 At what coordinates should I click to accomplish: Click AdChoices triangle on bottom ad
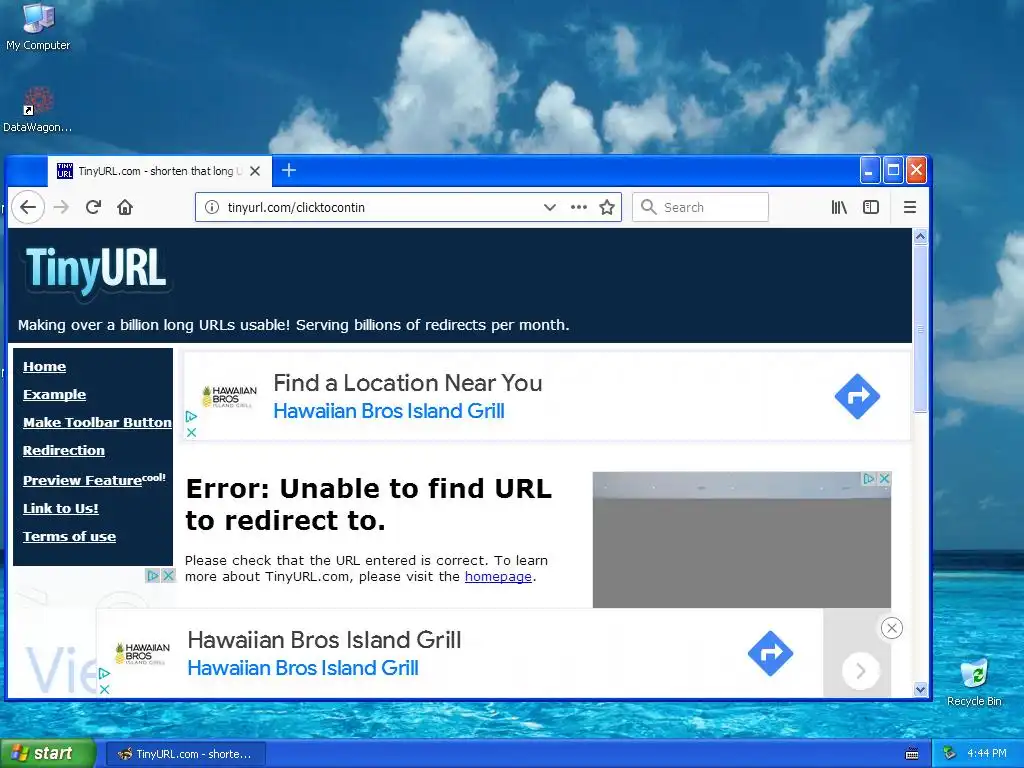click(x=104, y=673)
